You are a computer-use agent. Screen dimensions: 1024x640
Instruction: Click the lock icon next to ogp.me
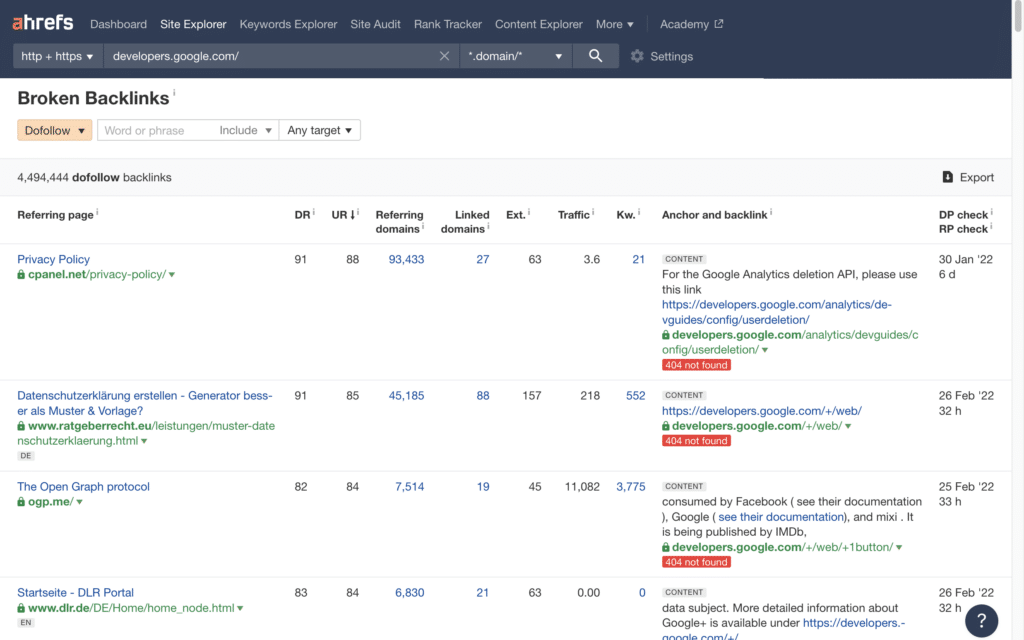coord(22,502)
